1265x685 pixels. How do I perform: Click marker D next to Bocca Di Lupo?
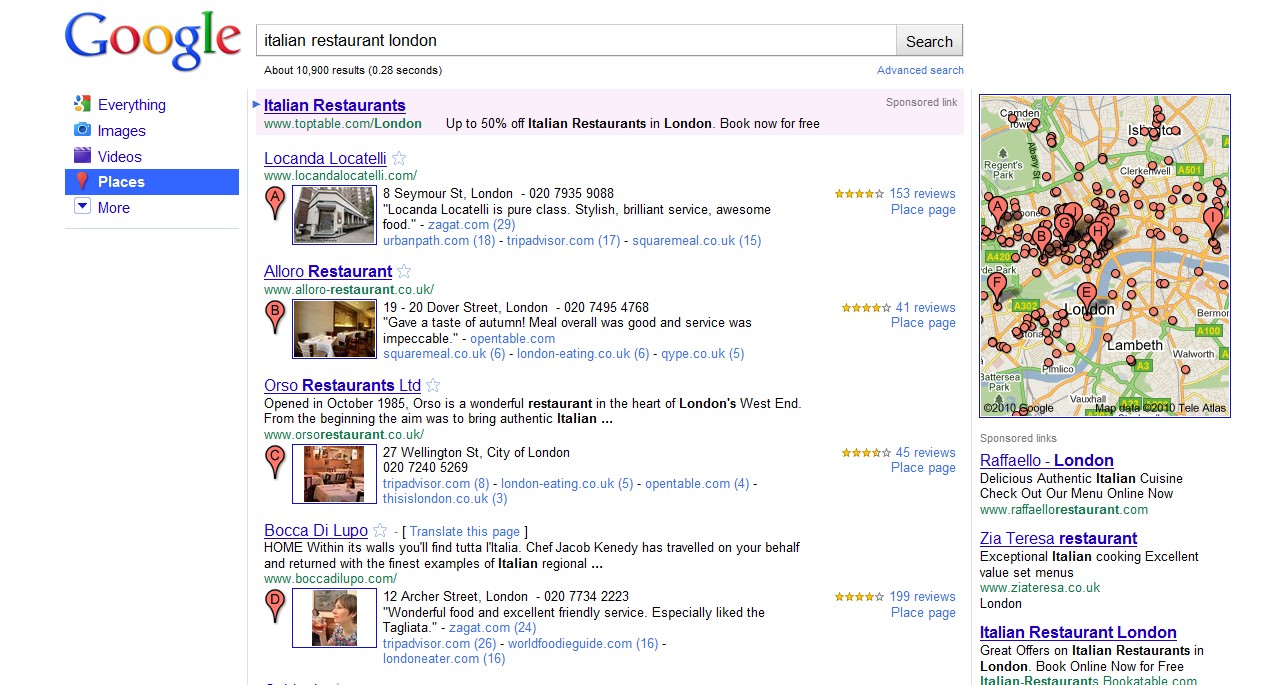275,606
